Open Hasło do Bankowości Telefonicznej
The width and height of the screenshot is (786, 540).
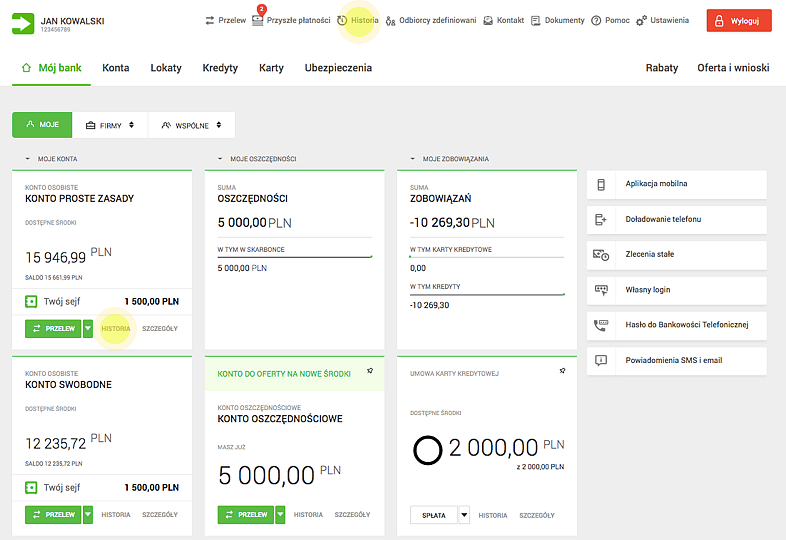[677, 325]
